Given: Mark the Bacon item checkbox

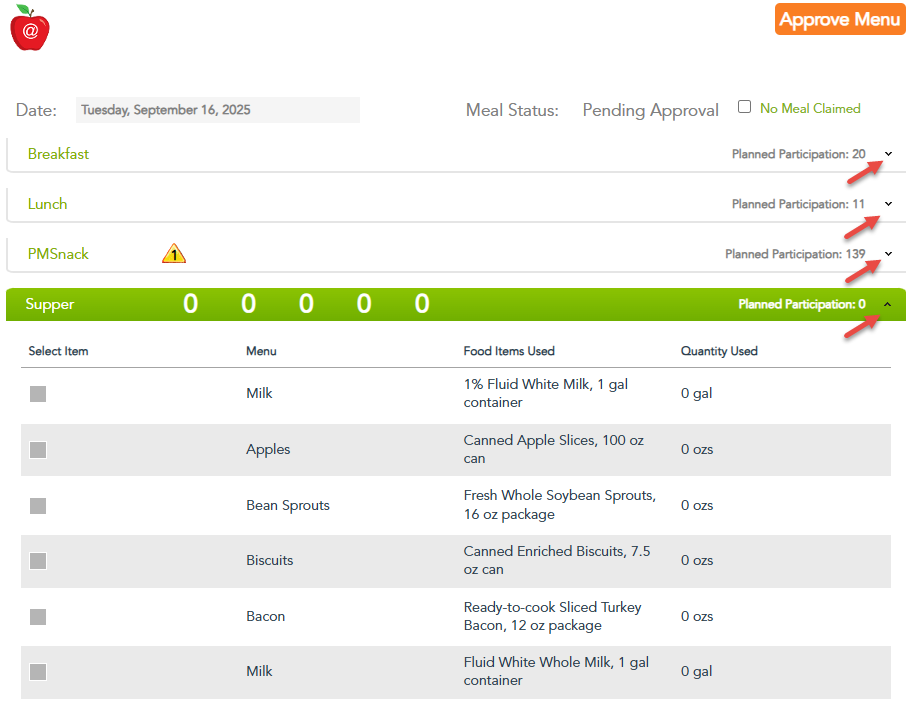Looking at the screenshot, I should [38, 617].
